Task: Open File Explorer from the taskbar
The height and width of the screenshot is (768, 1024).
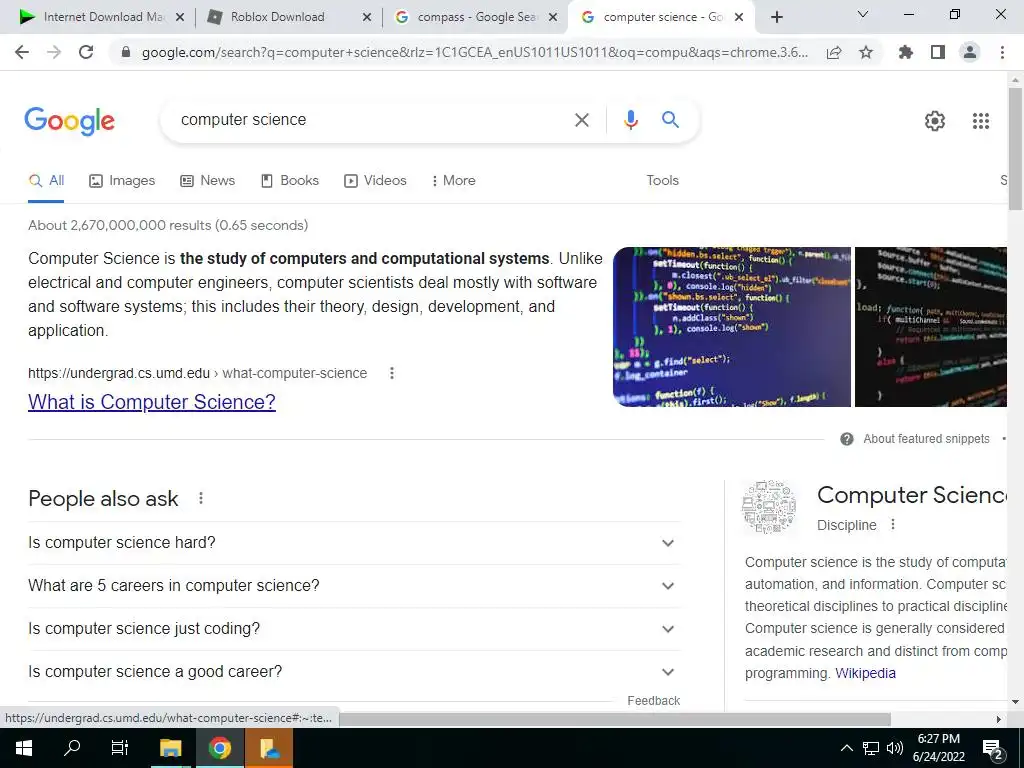Action: pyautogui.click(x=170, y=748)
